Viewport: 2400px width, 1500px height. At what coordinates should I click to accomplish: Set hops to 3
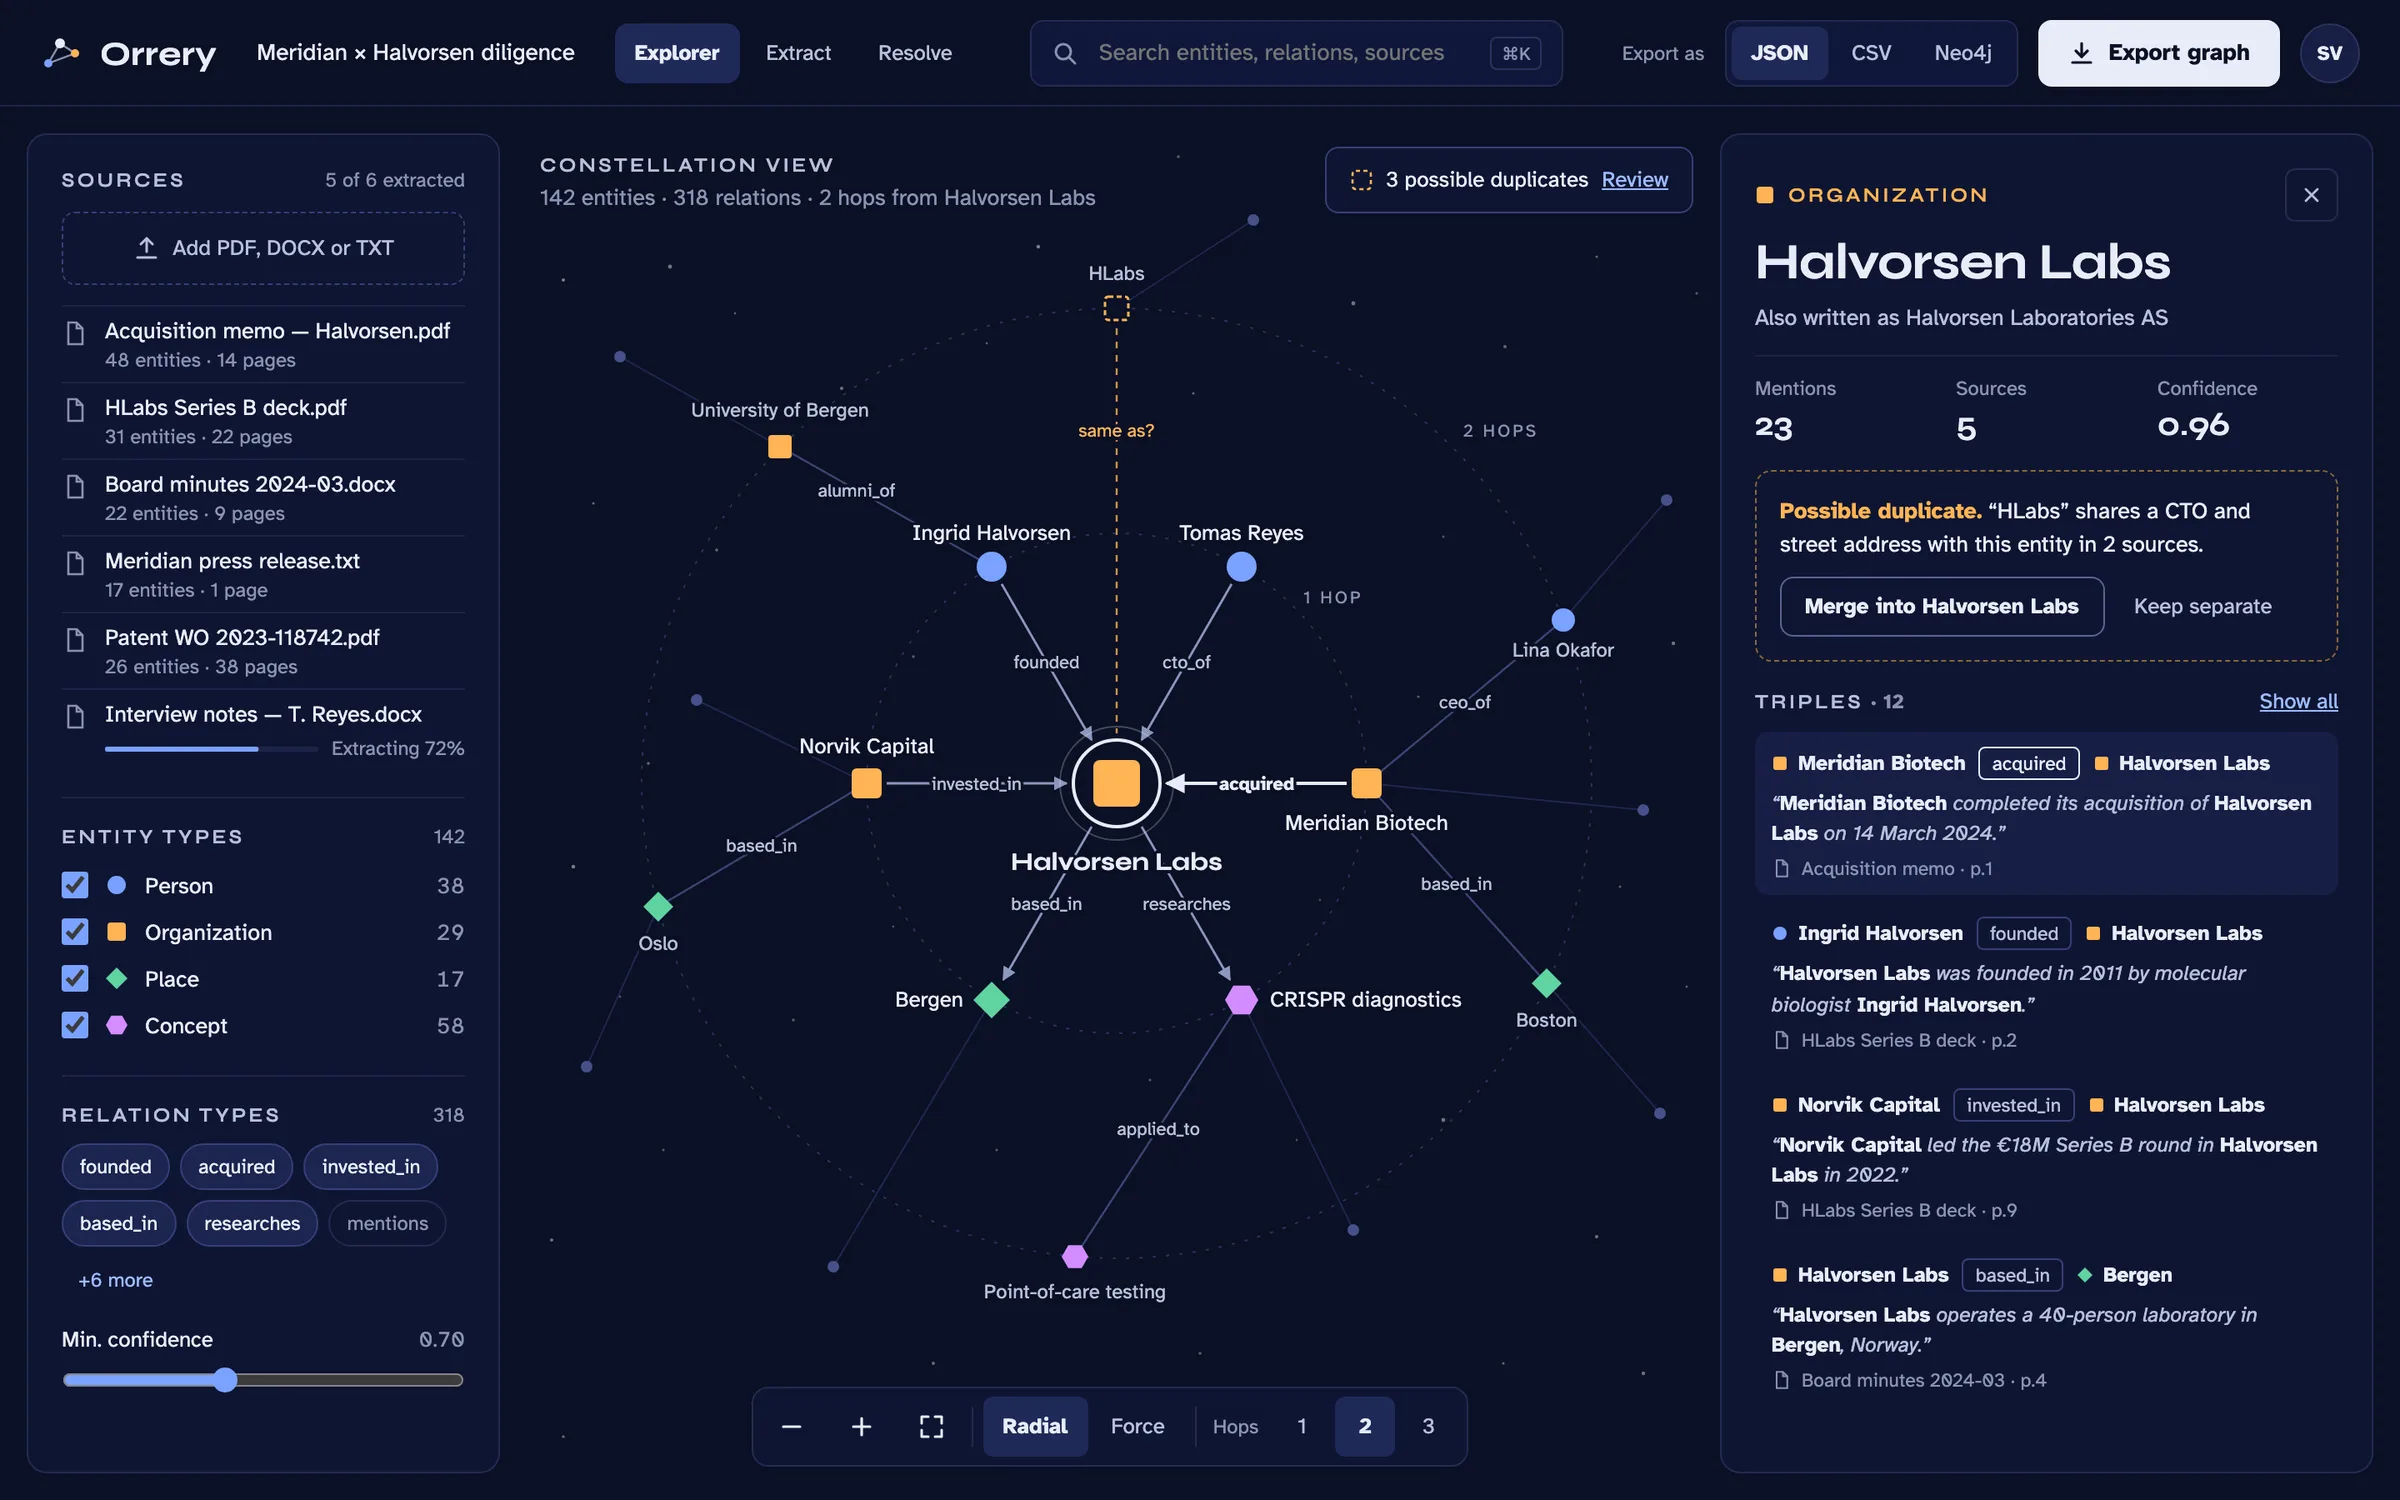tap(1428, 1426)
